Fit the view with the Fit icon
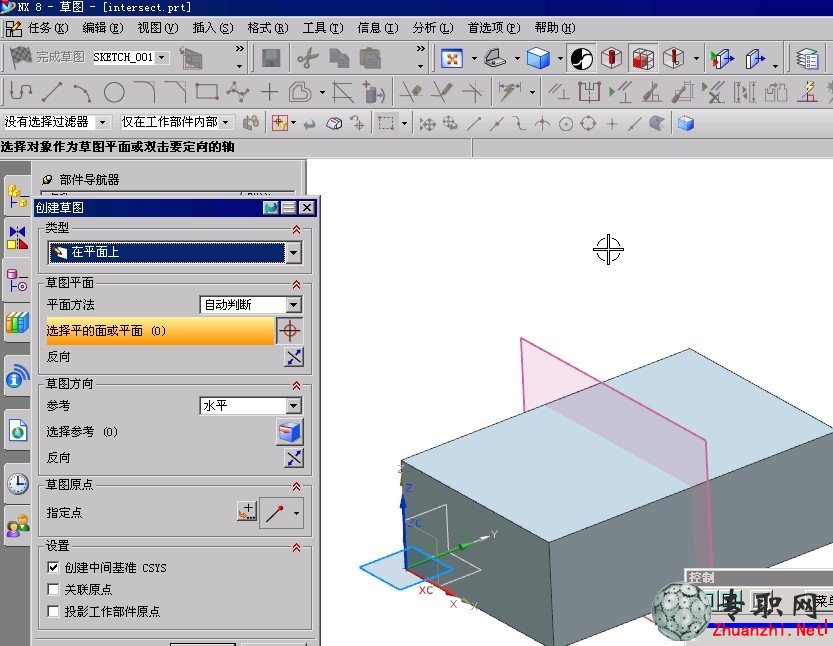Viewport: 833px width, 646px height. point(452,58)
